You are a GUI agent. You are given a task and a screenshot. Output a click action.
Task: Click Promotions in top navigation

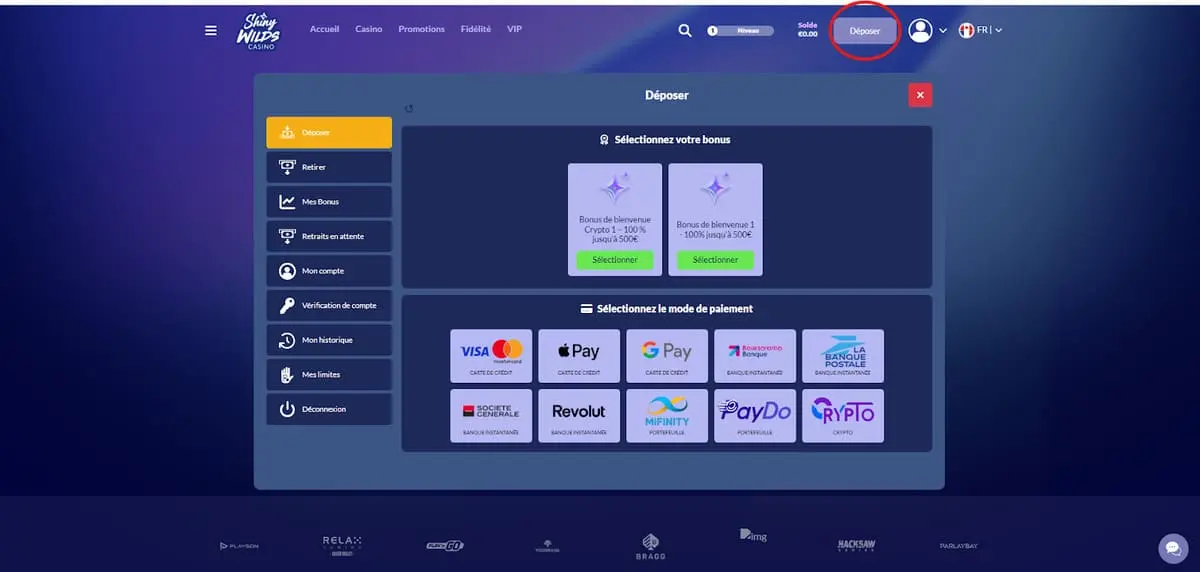click(421, 29)
